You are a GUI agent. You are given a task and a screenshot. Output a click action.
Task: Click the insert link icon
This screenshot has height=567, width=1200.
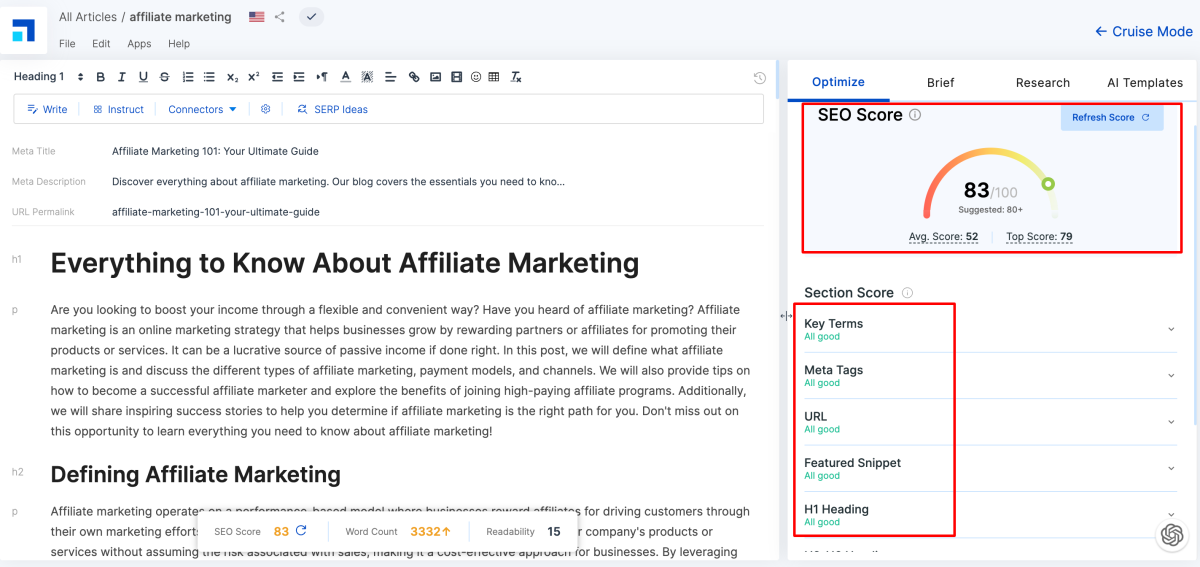coord(414,77)
